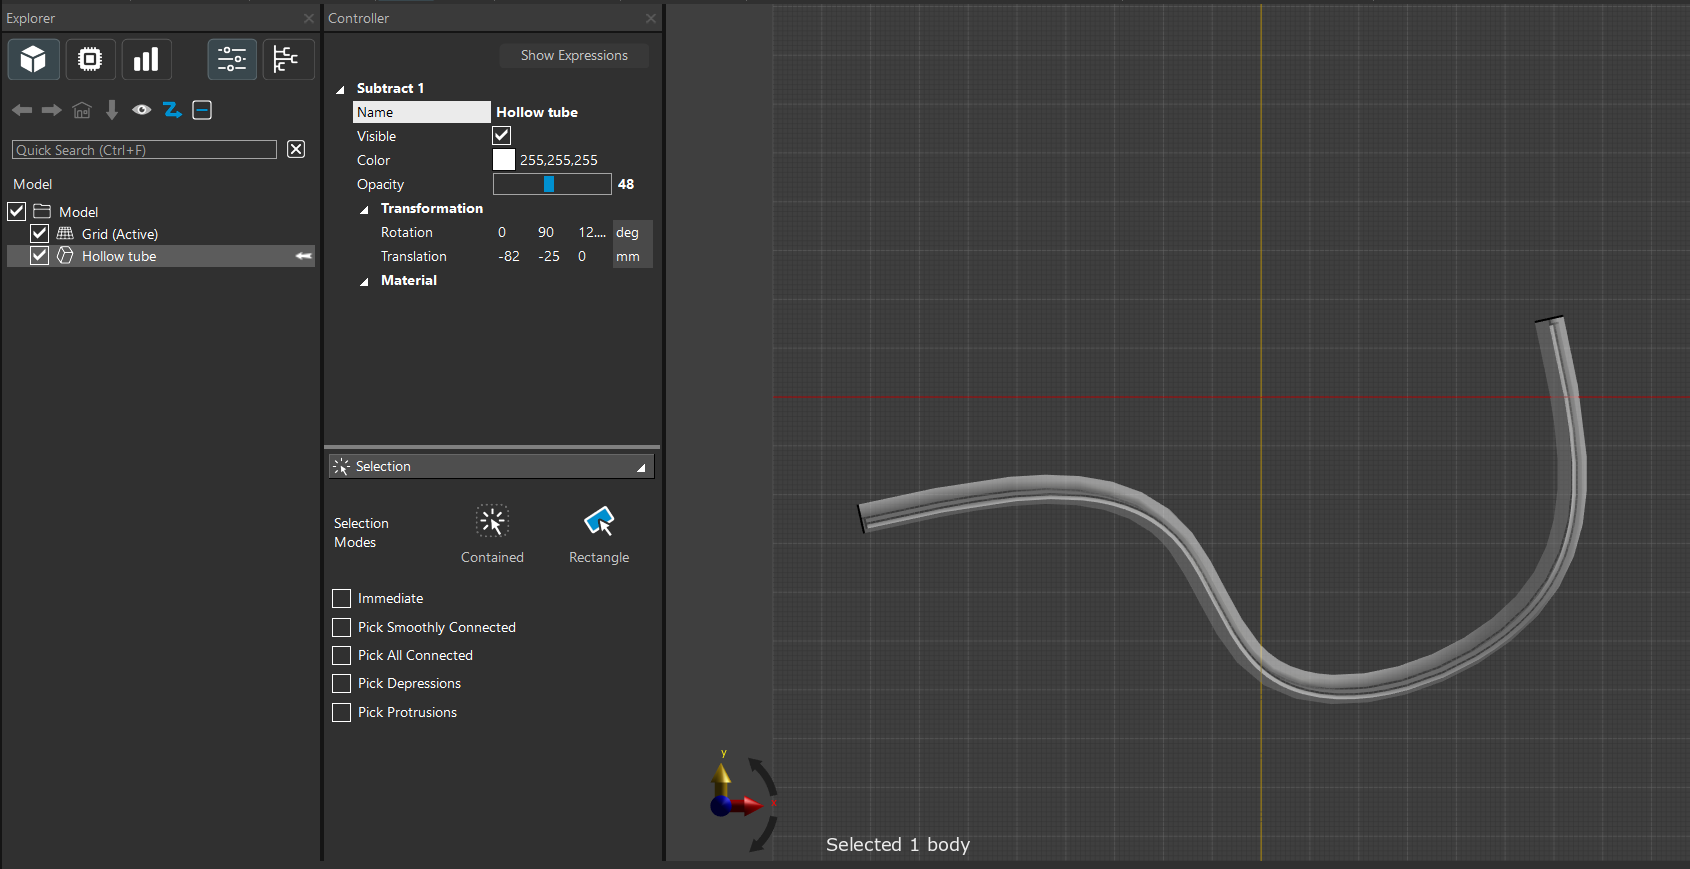This screenshot has width=1690, height=869.
Task: Uncheck the Visible checkbox for Hollow tube
Action: [502, 136]
